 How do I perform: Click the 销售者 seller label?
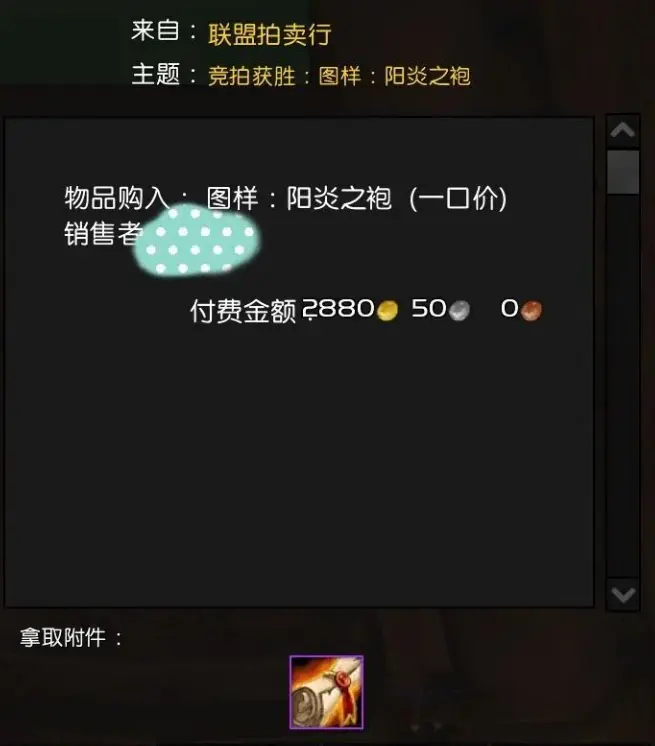tap(103, 234)
